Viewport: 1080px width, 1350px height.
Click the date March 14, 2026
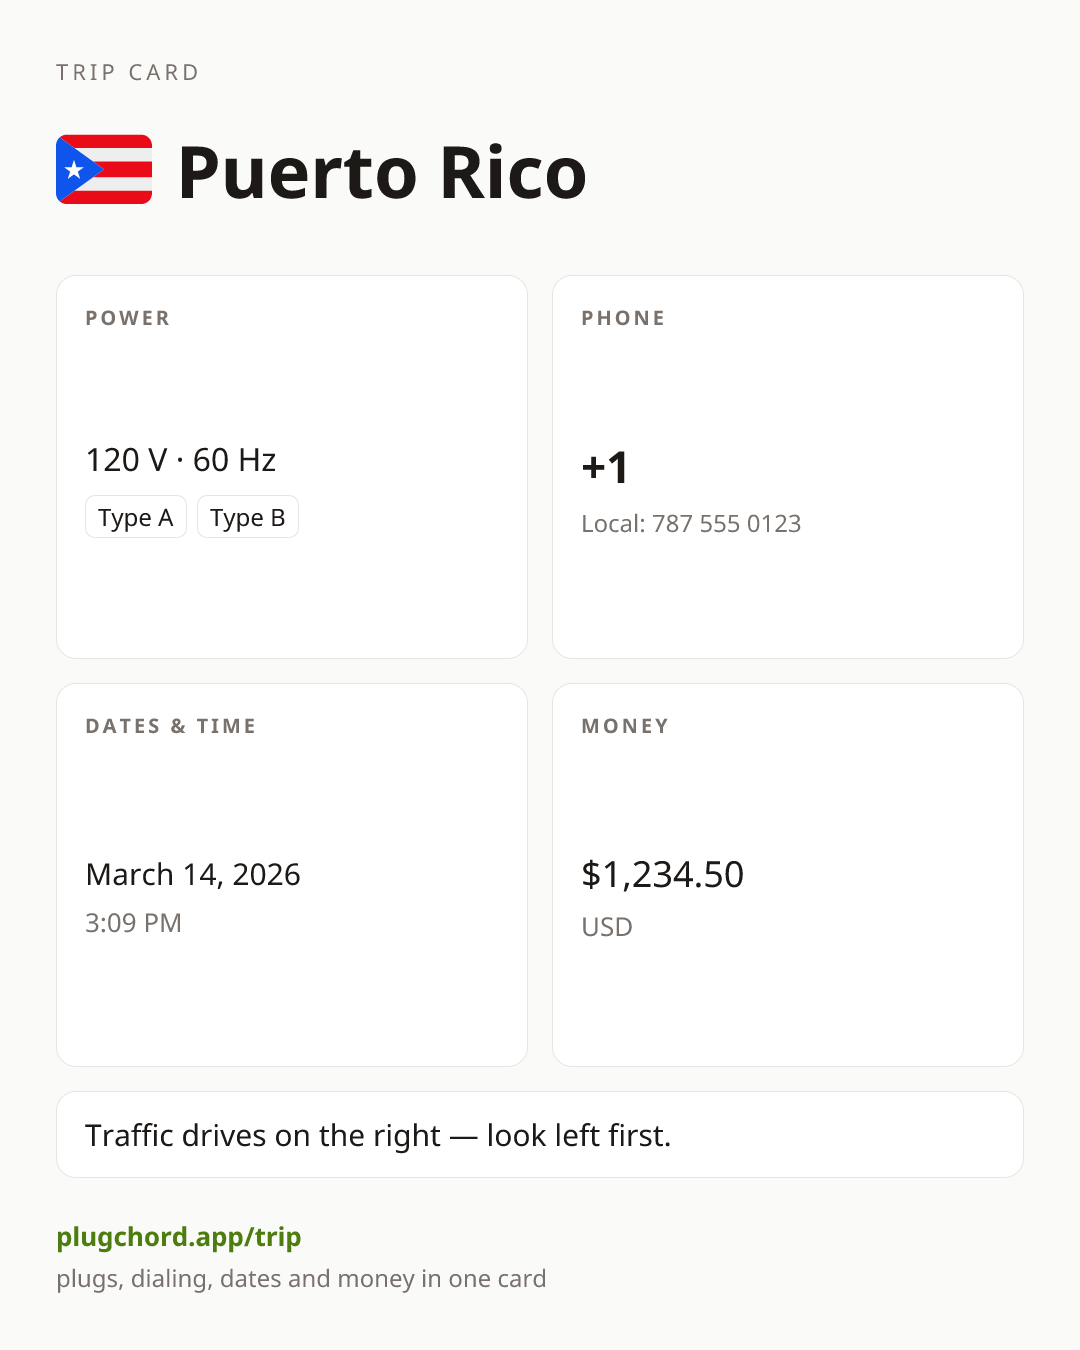pyautogui.click(x=193, y=874)
